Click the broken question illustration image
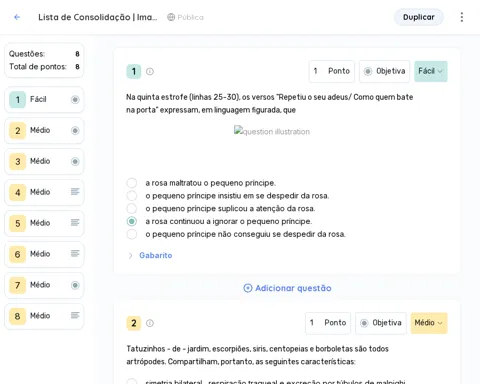 [x=272, y=131]
